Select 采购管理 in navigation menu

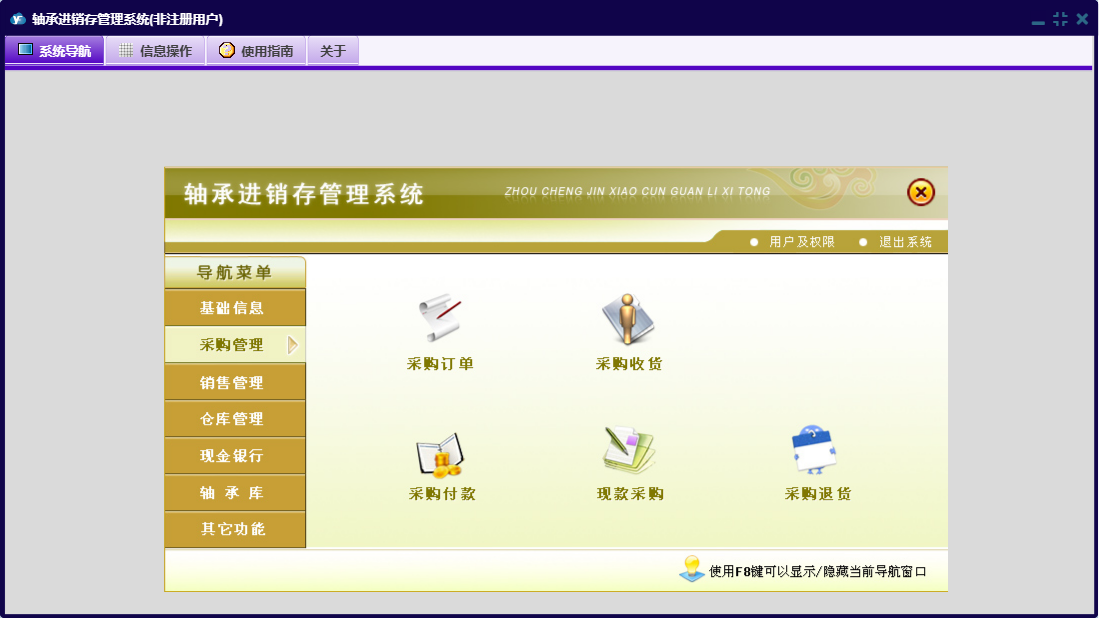(x=235, y=345)
